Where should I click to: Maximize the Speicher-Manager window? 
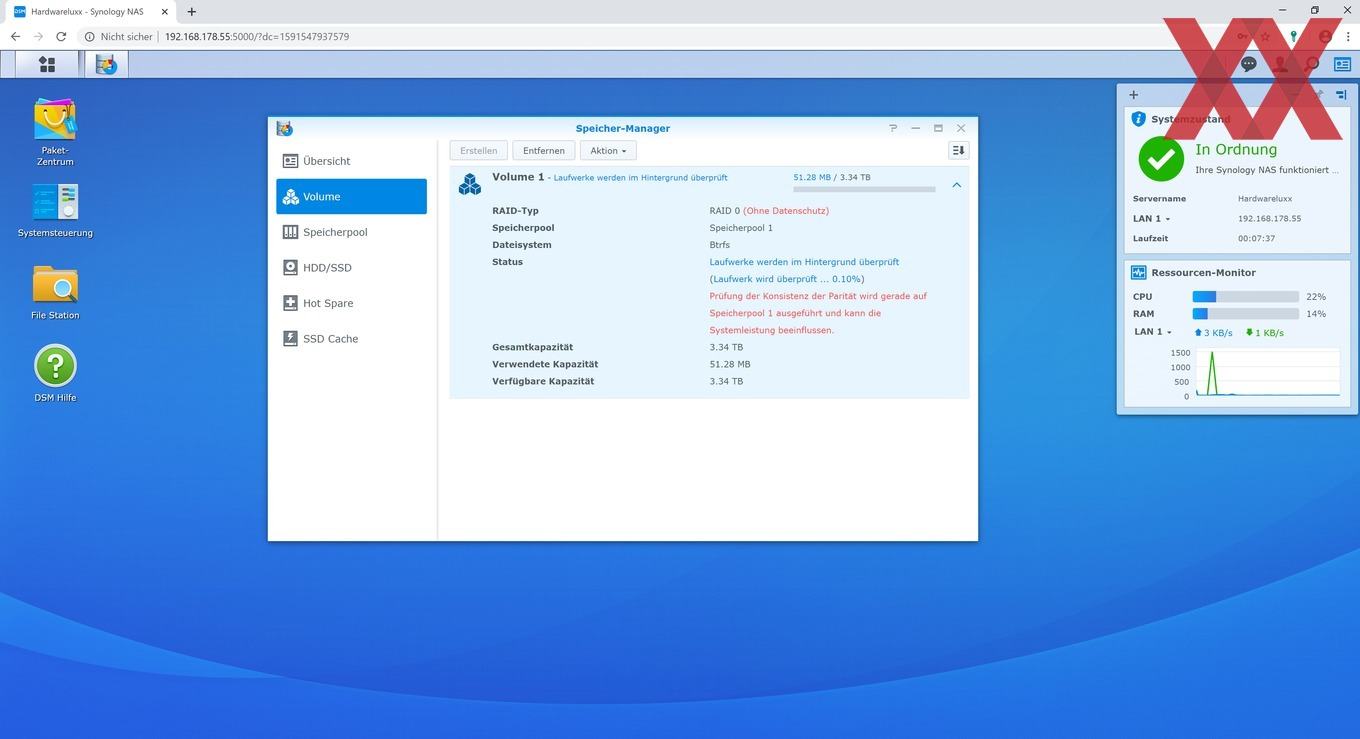click(x=938, y=128)
